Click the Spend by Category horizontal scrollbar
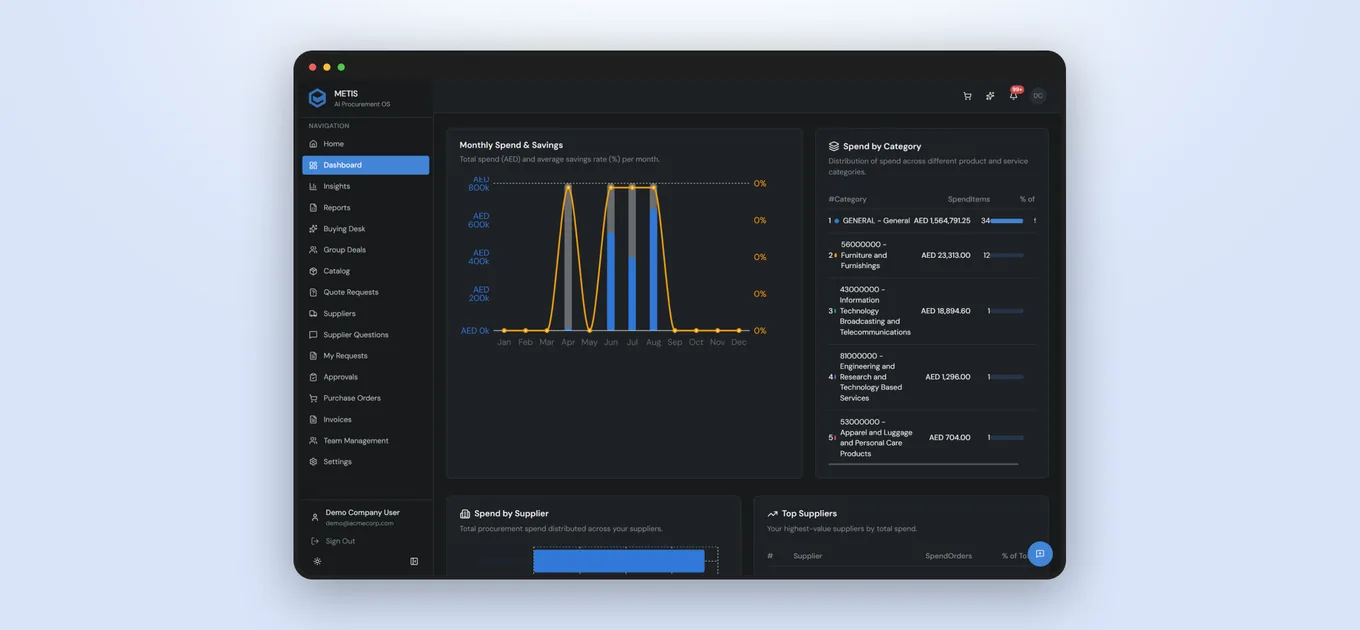This screenshot has width=1360, height=630. (x=923, y=464)
